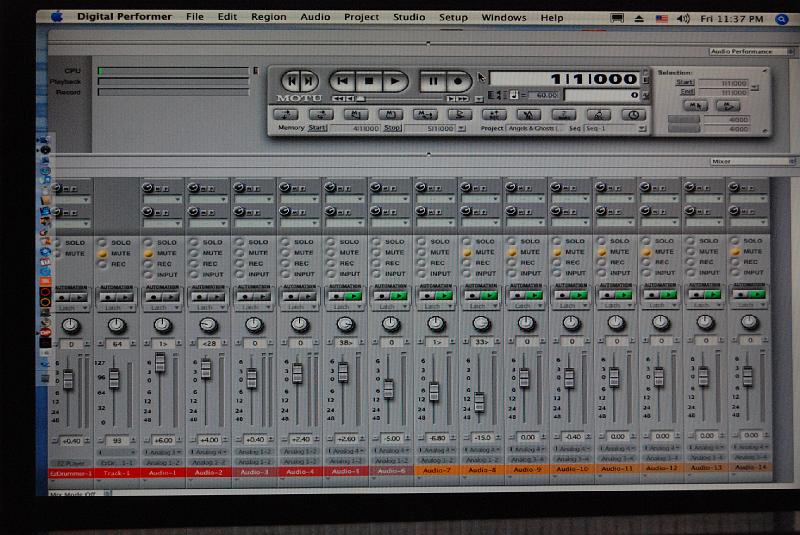Viewport: 800px width, 535px height.
Task: Open the Mixer window menu
Action: pos(752,161)
